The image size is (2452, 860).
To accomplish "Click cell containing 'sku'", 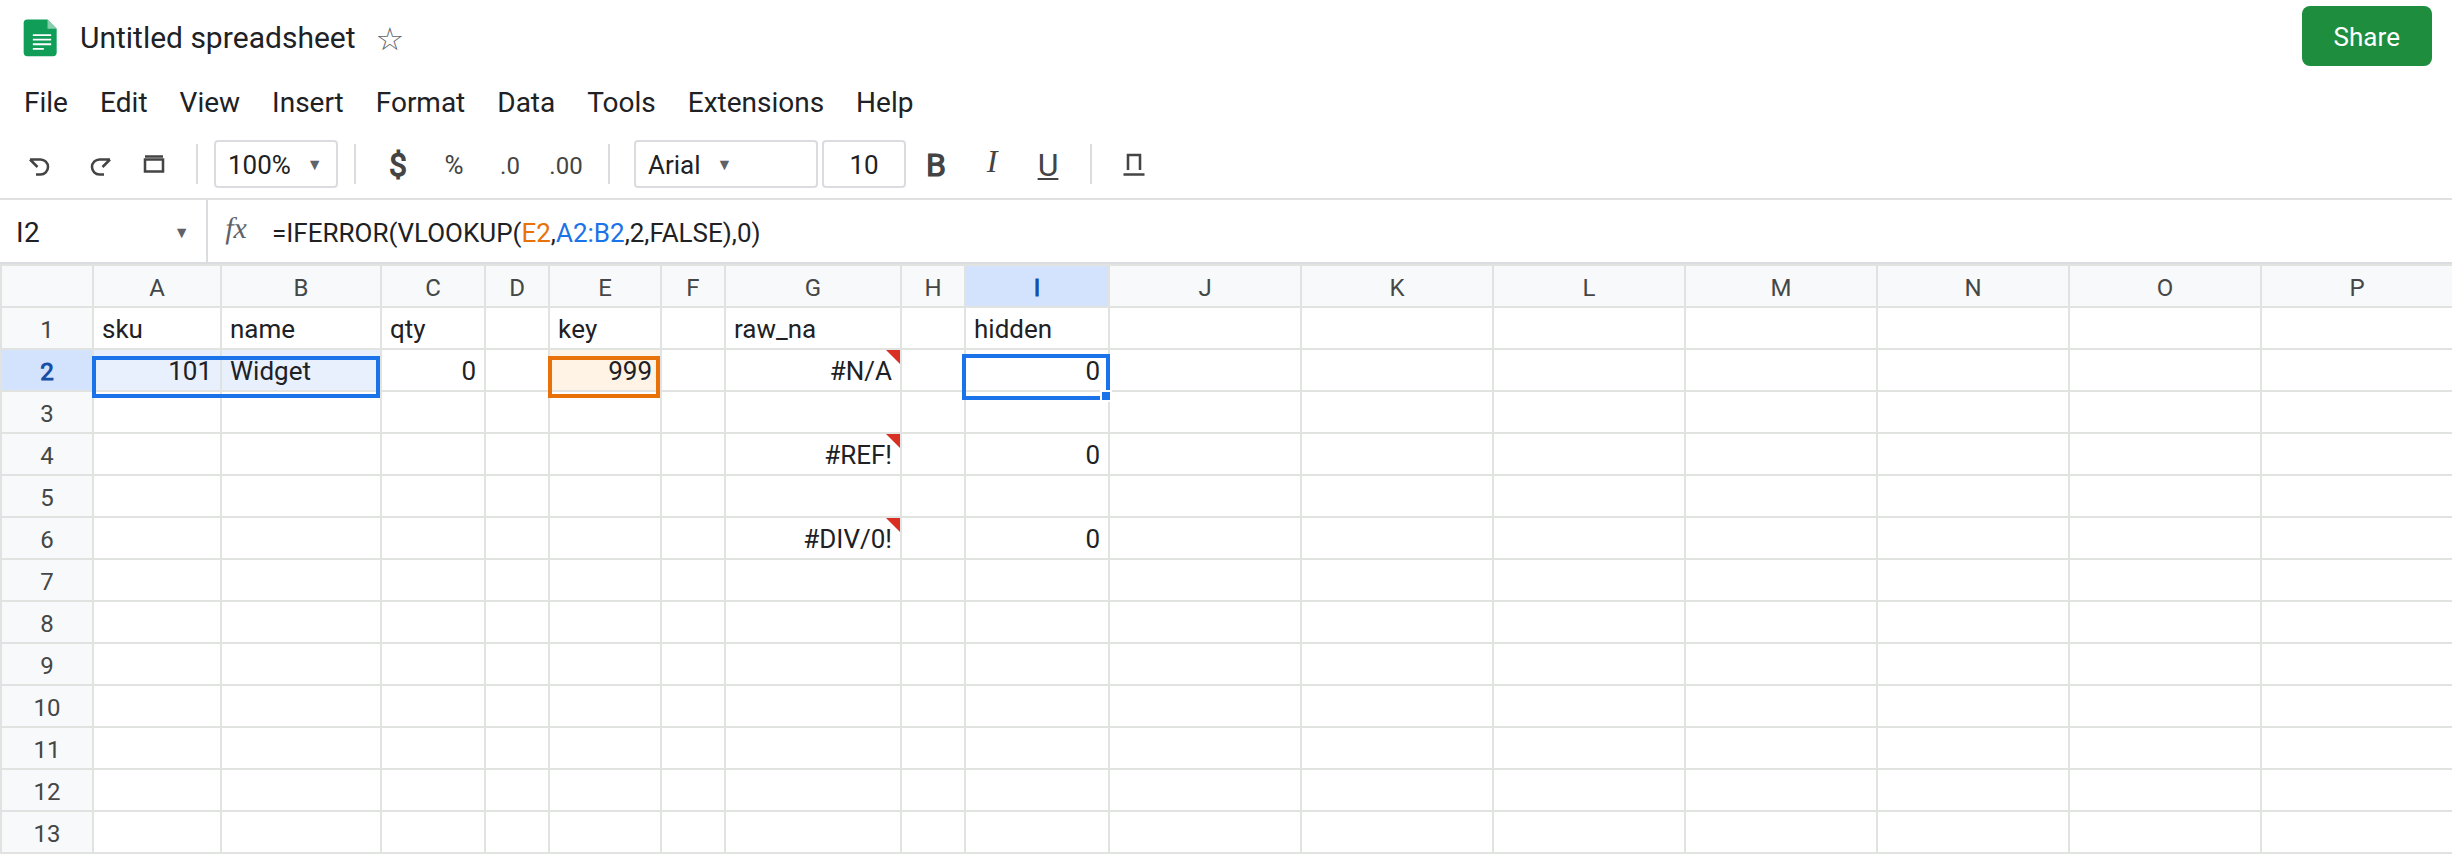I will [x=157, y=329].
